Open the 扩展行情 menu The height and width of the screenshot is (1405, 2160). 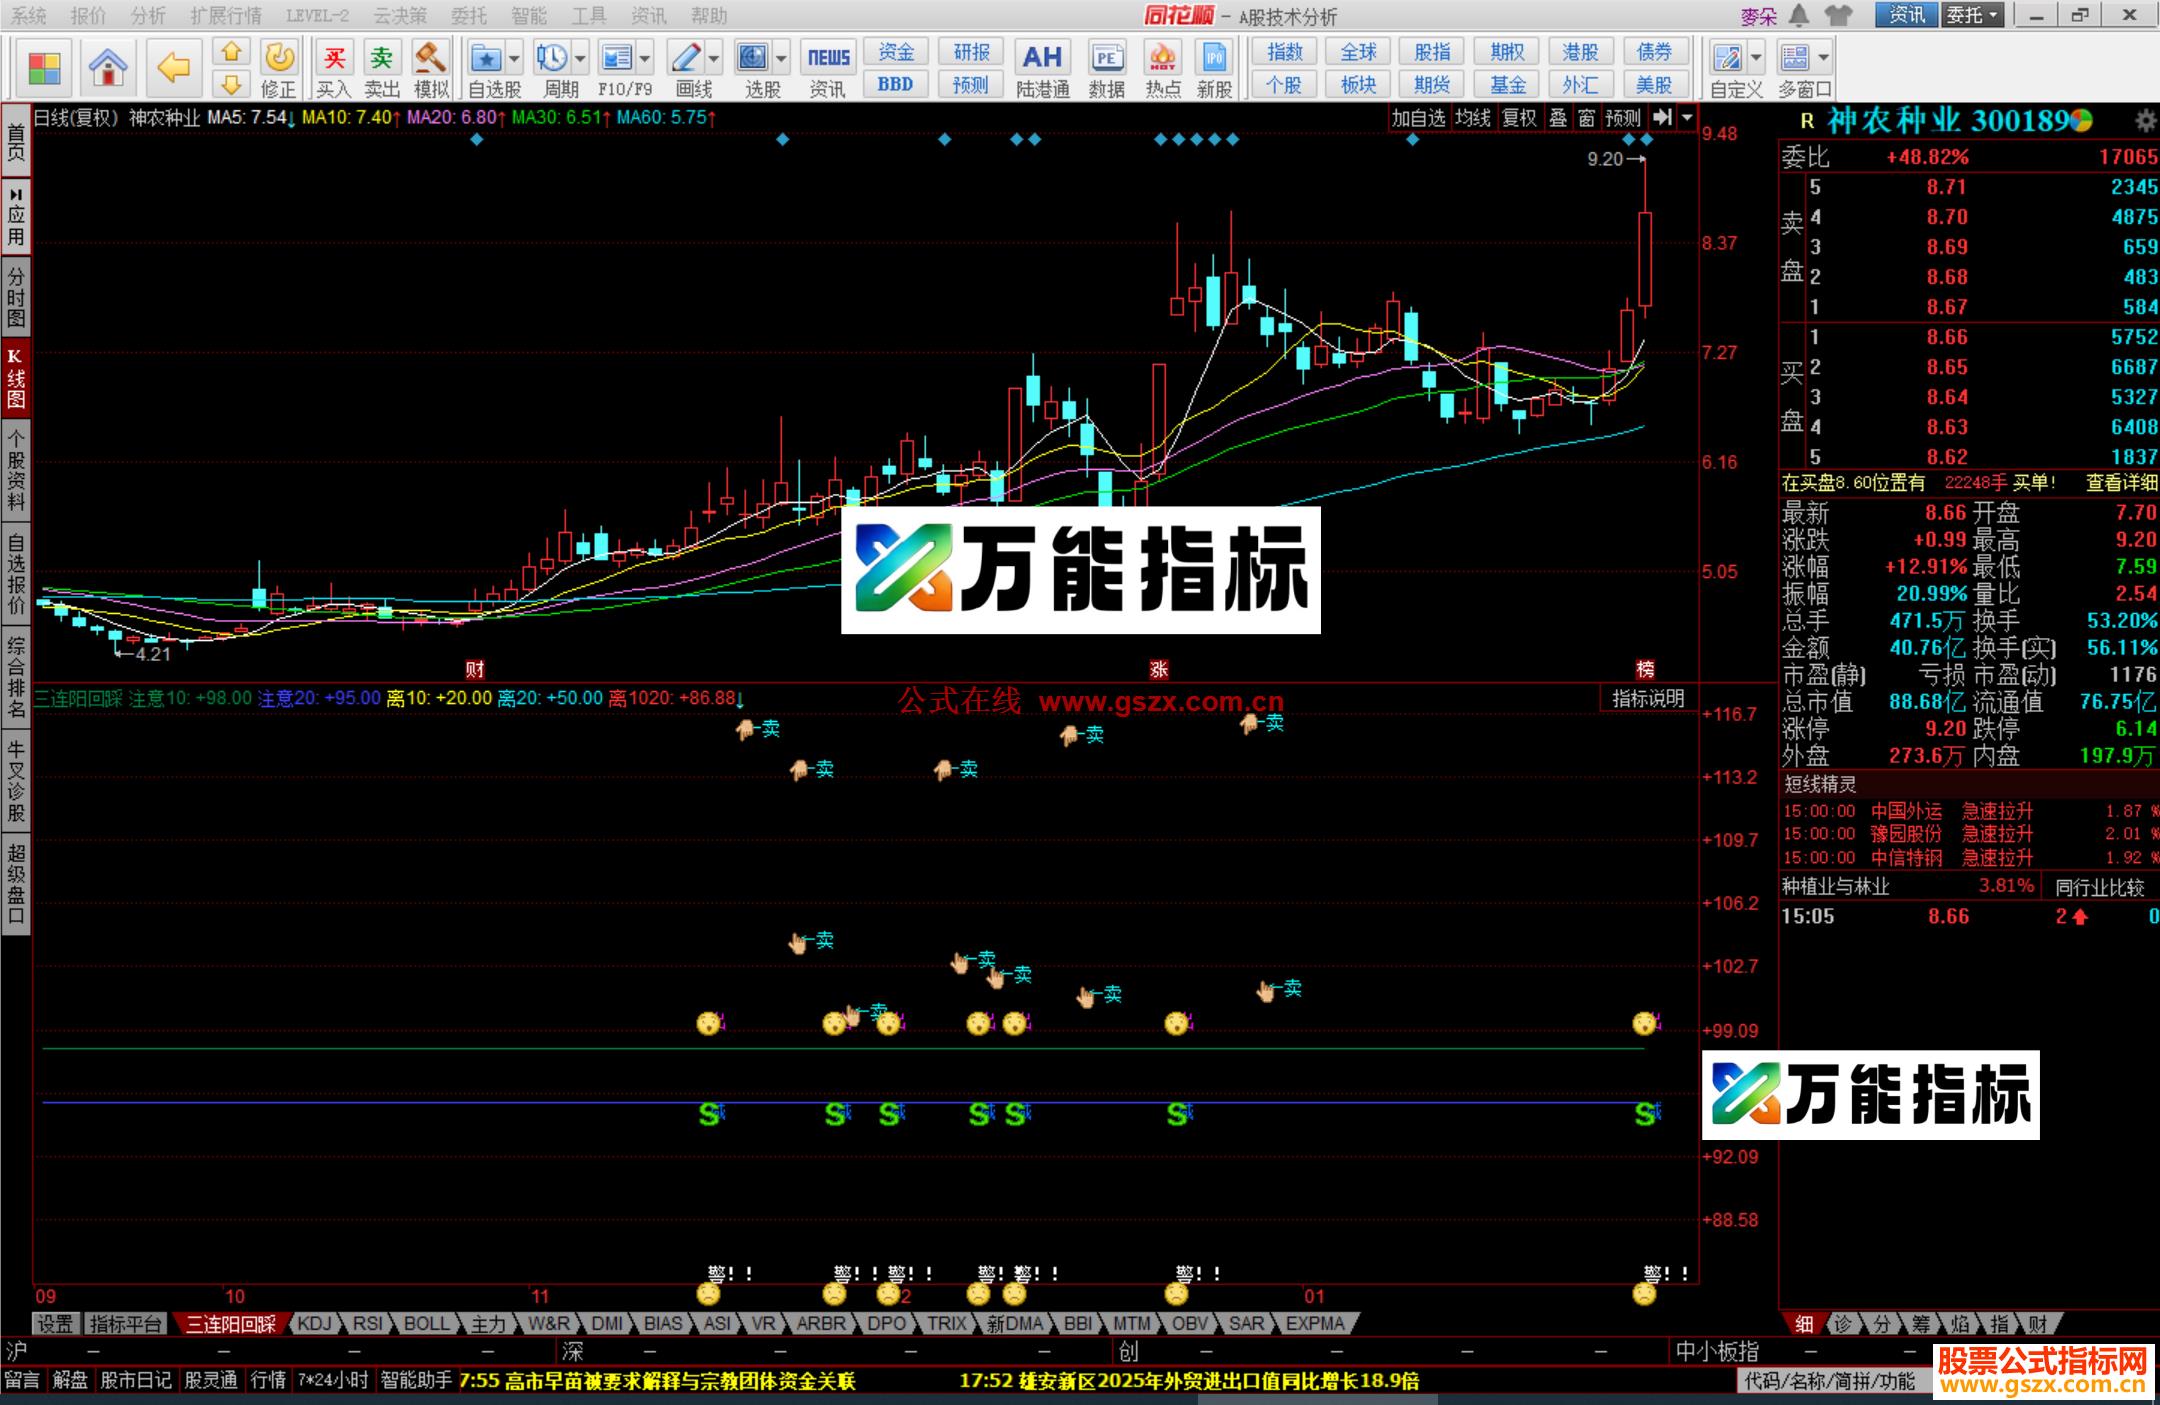(225, 15)
